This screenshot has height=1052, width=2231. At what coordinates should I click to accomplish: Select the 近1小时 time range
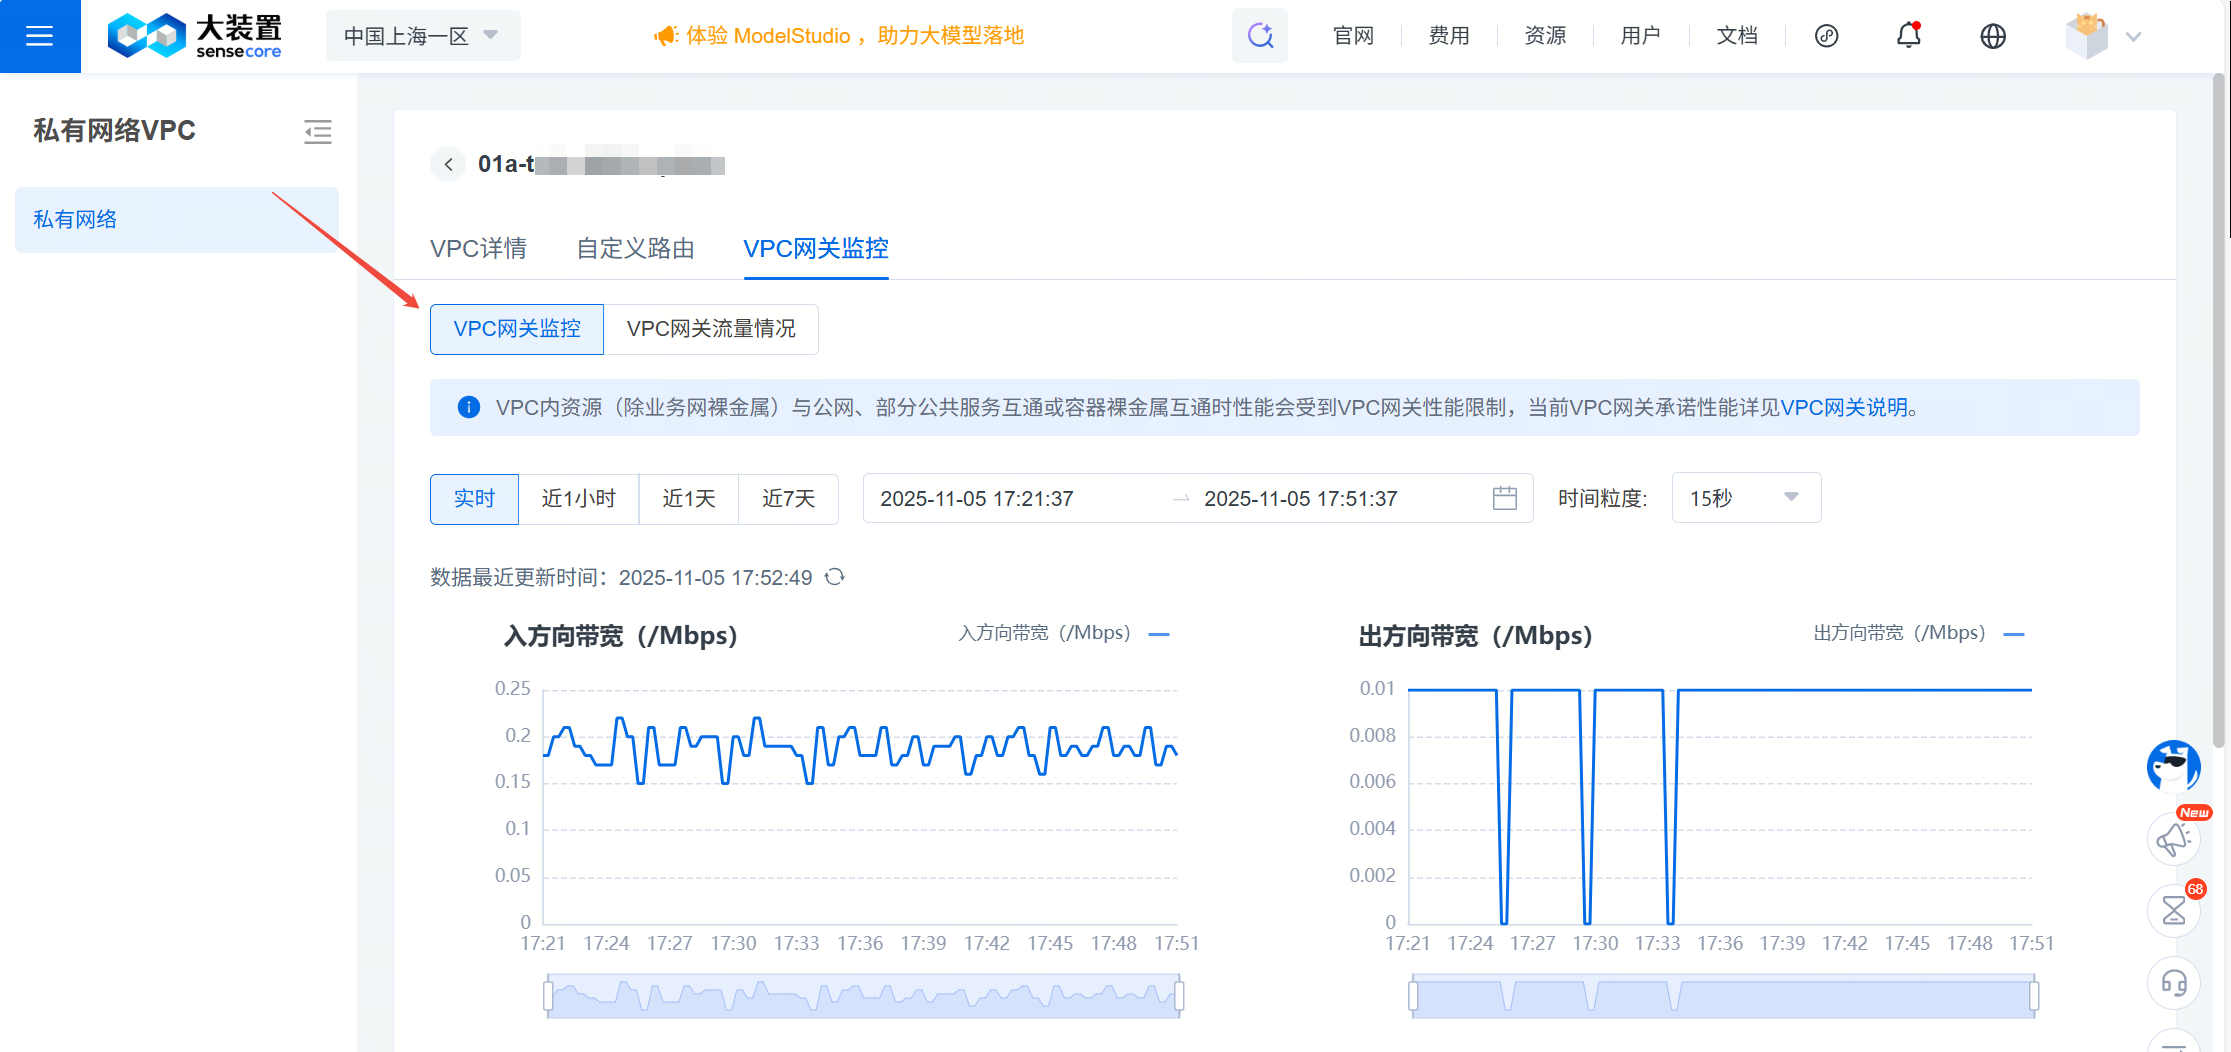(x=578, y=499)
